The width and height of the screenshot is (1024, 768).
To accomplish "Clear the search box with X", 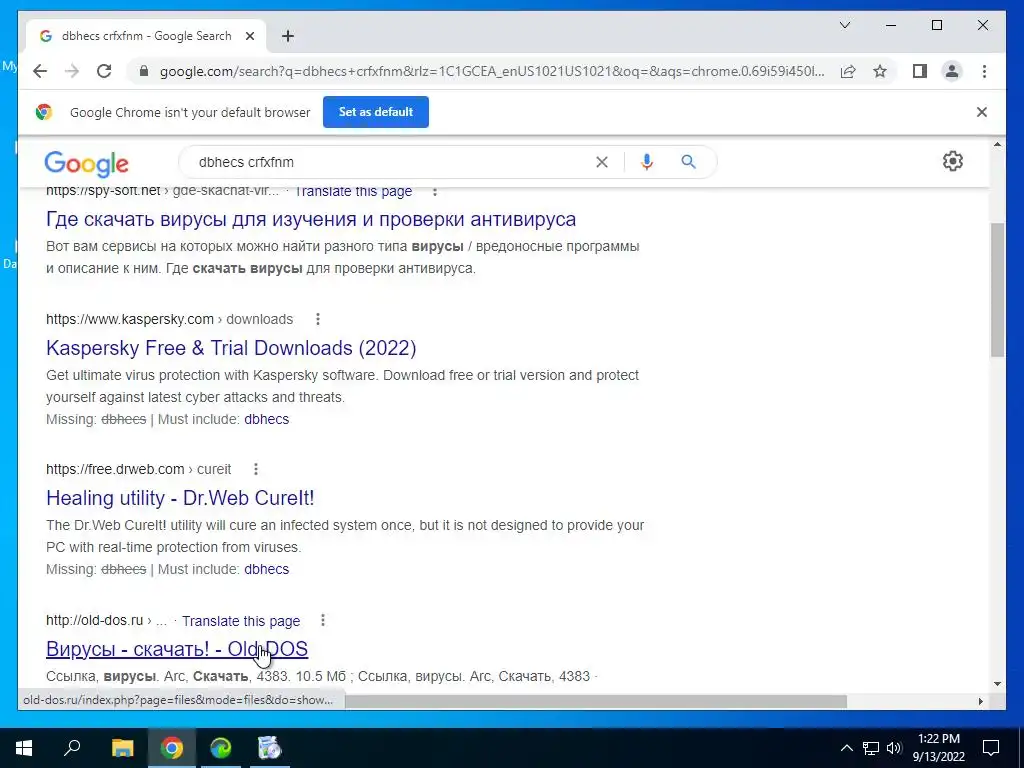I will [601, 162].
